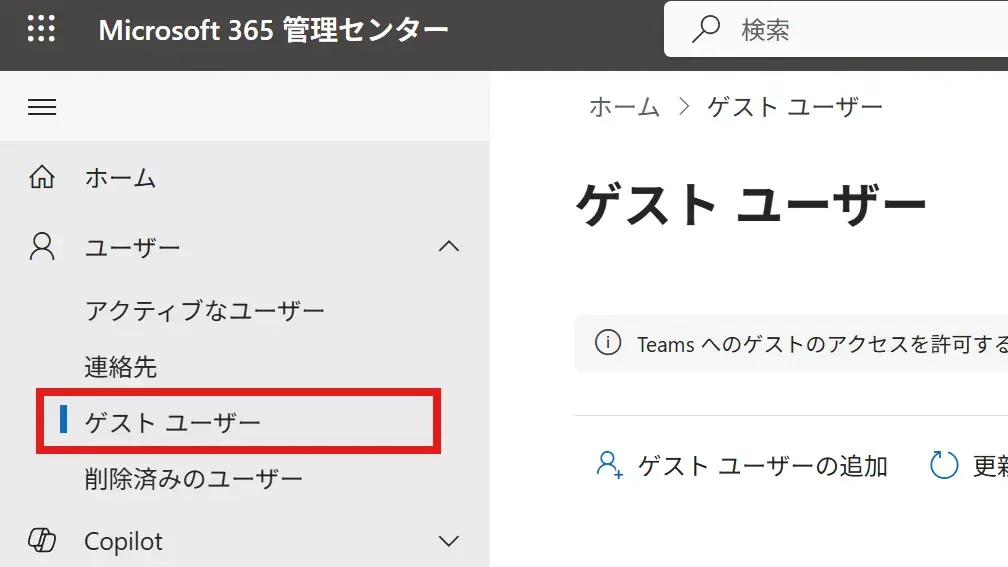
Task: Click ゲスト ユーザー breadcrumb item
Action: 795,107
